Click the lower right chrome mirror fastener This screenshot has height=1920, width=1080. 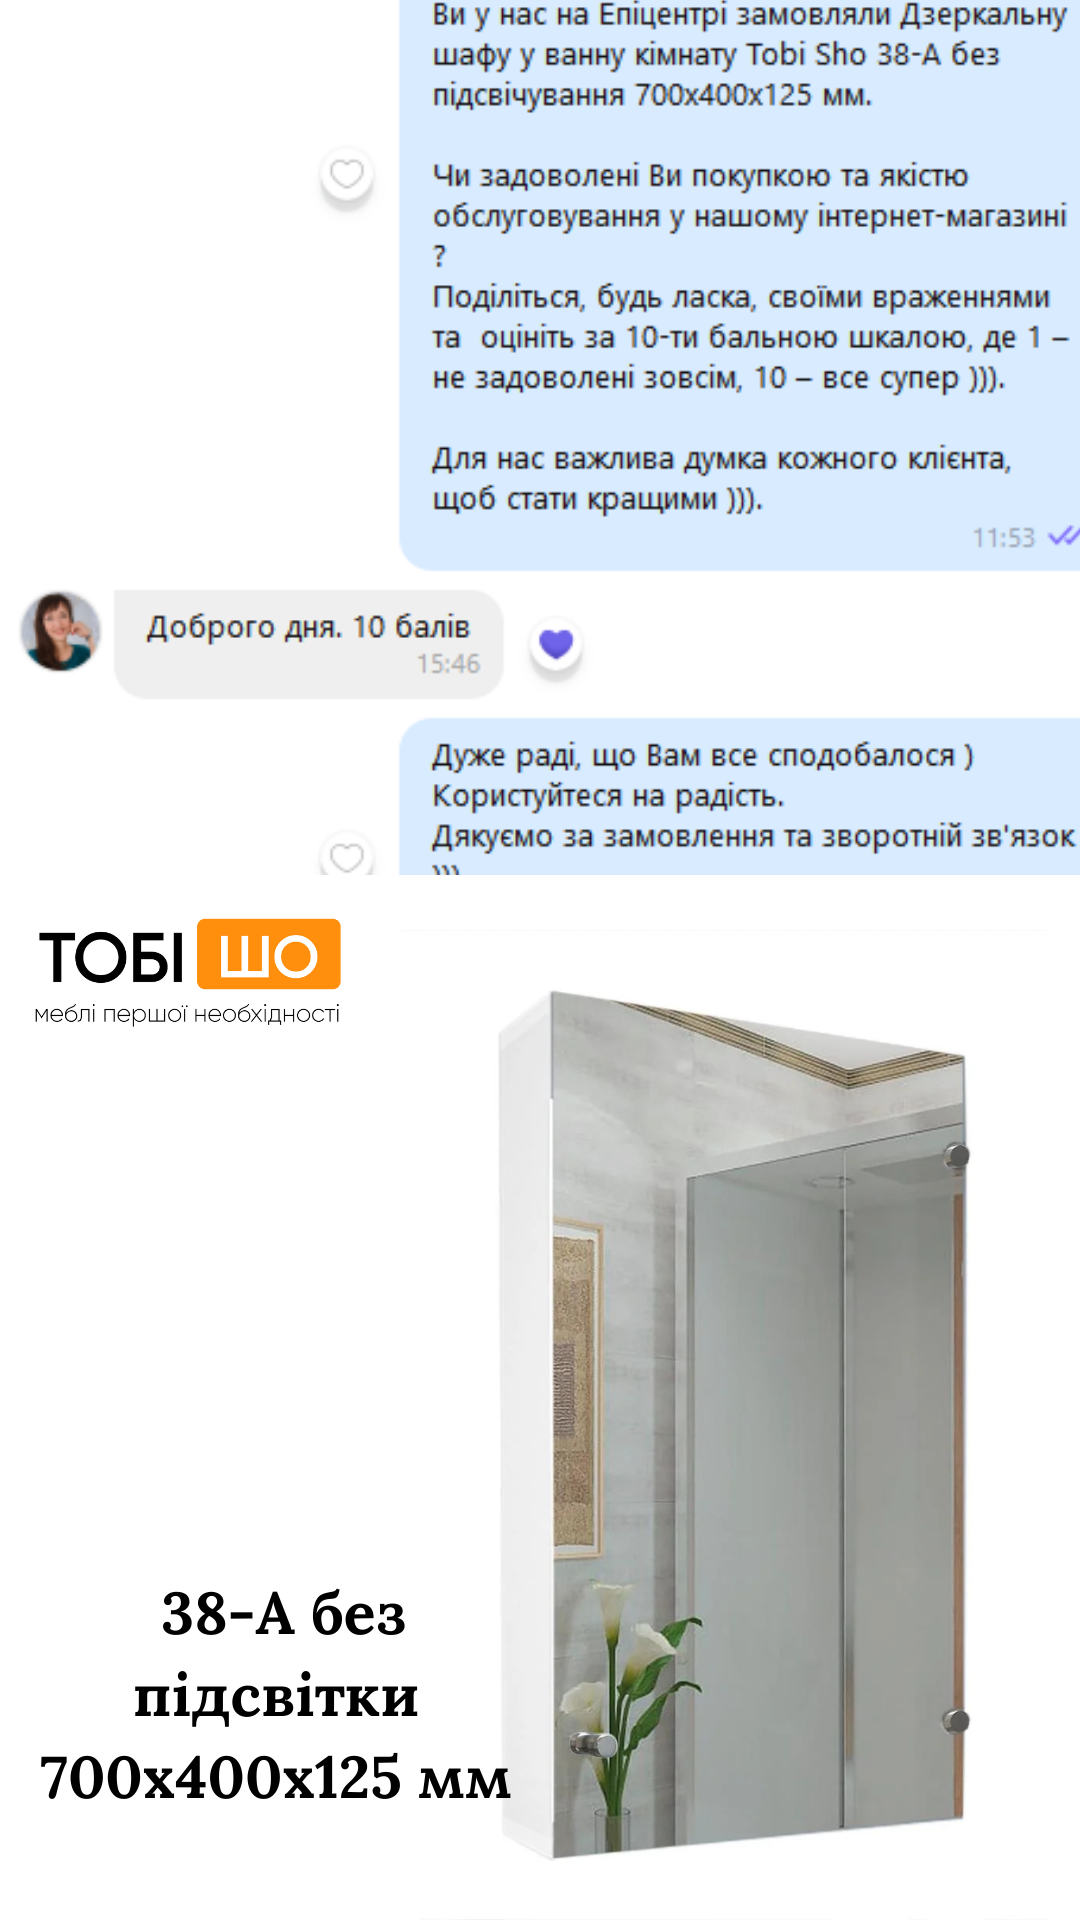pos(956,1721)
